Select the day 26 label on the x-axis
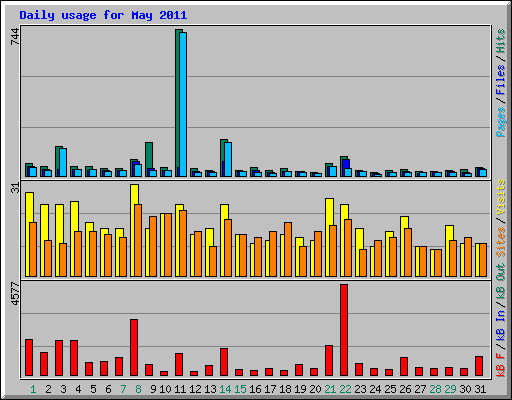 click(x=405, y=389)
